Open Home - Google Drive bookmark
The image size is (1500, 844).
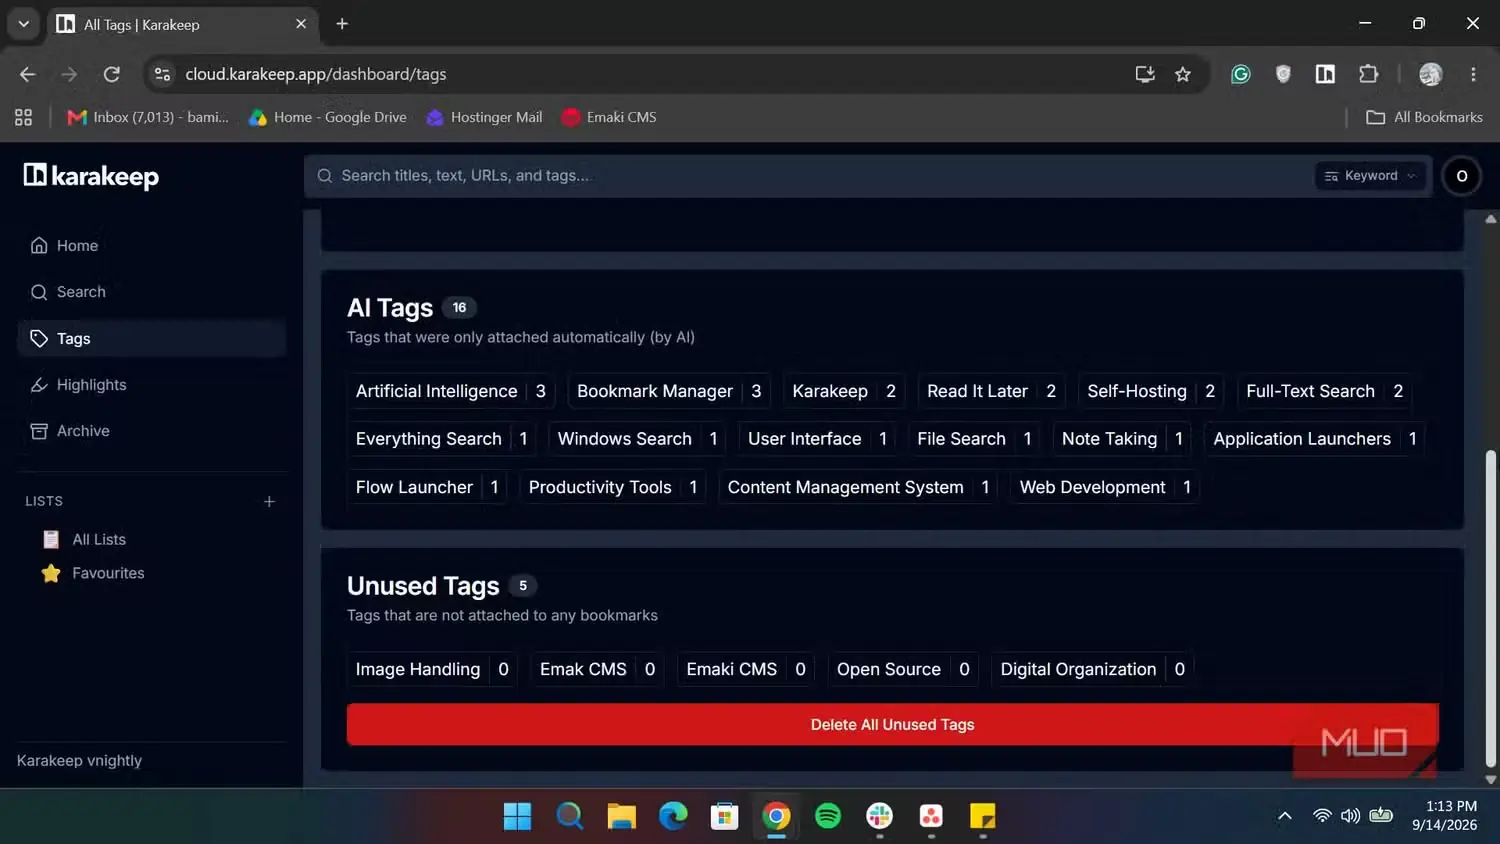pyautogui.click(x=328, y=117)
